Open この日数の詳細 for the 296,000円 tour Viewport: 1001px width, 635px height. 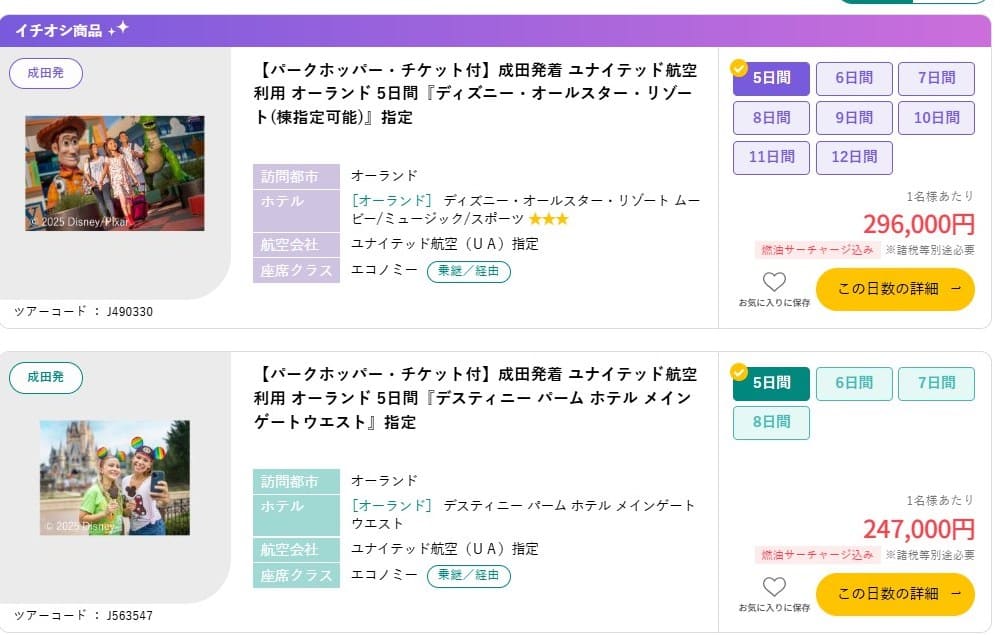(x=895, y=289)
